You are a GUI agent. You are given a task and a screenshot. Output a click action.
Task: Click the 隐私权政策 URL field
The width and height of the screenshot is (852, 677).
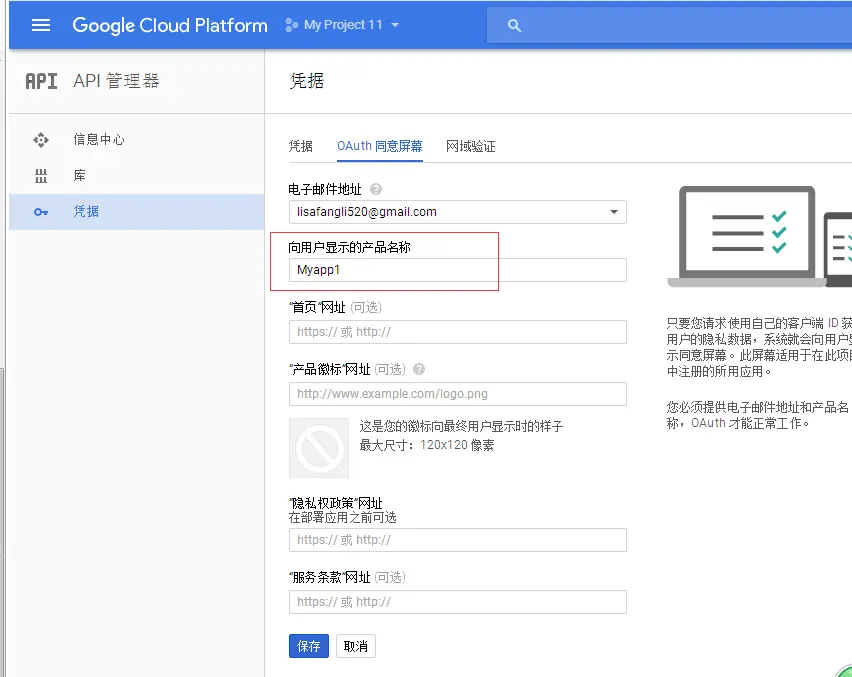pos(458,540)
